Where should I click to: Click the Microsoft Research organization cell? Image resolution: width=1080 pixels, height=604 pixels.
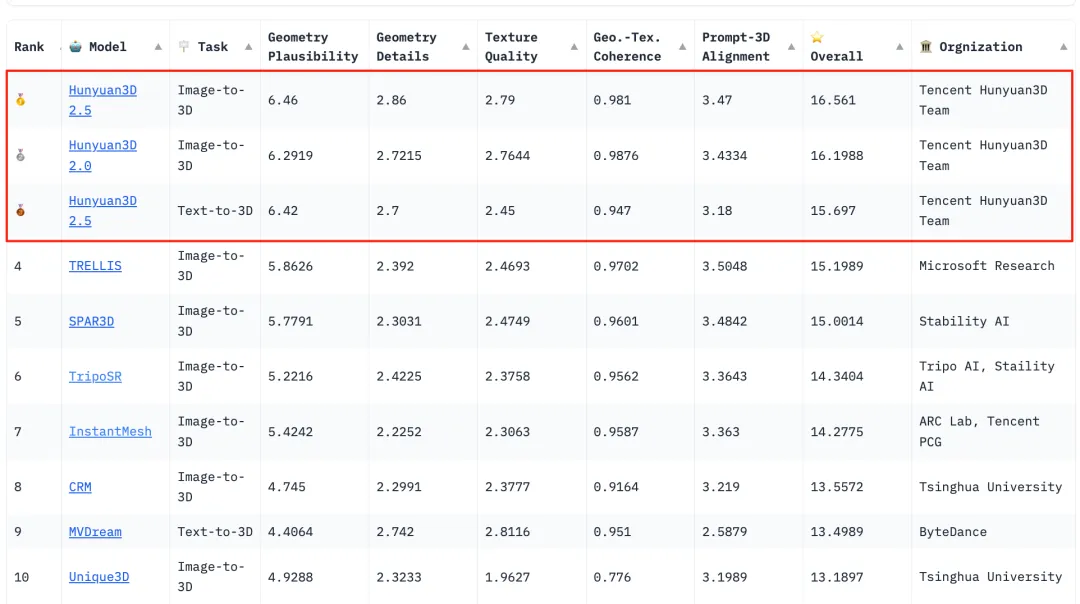point(986,266)
